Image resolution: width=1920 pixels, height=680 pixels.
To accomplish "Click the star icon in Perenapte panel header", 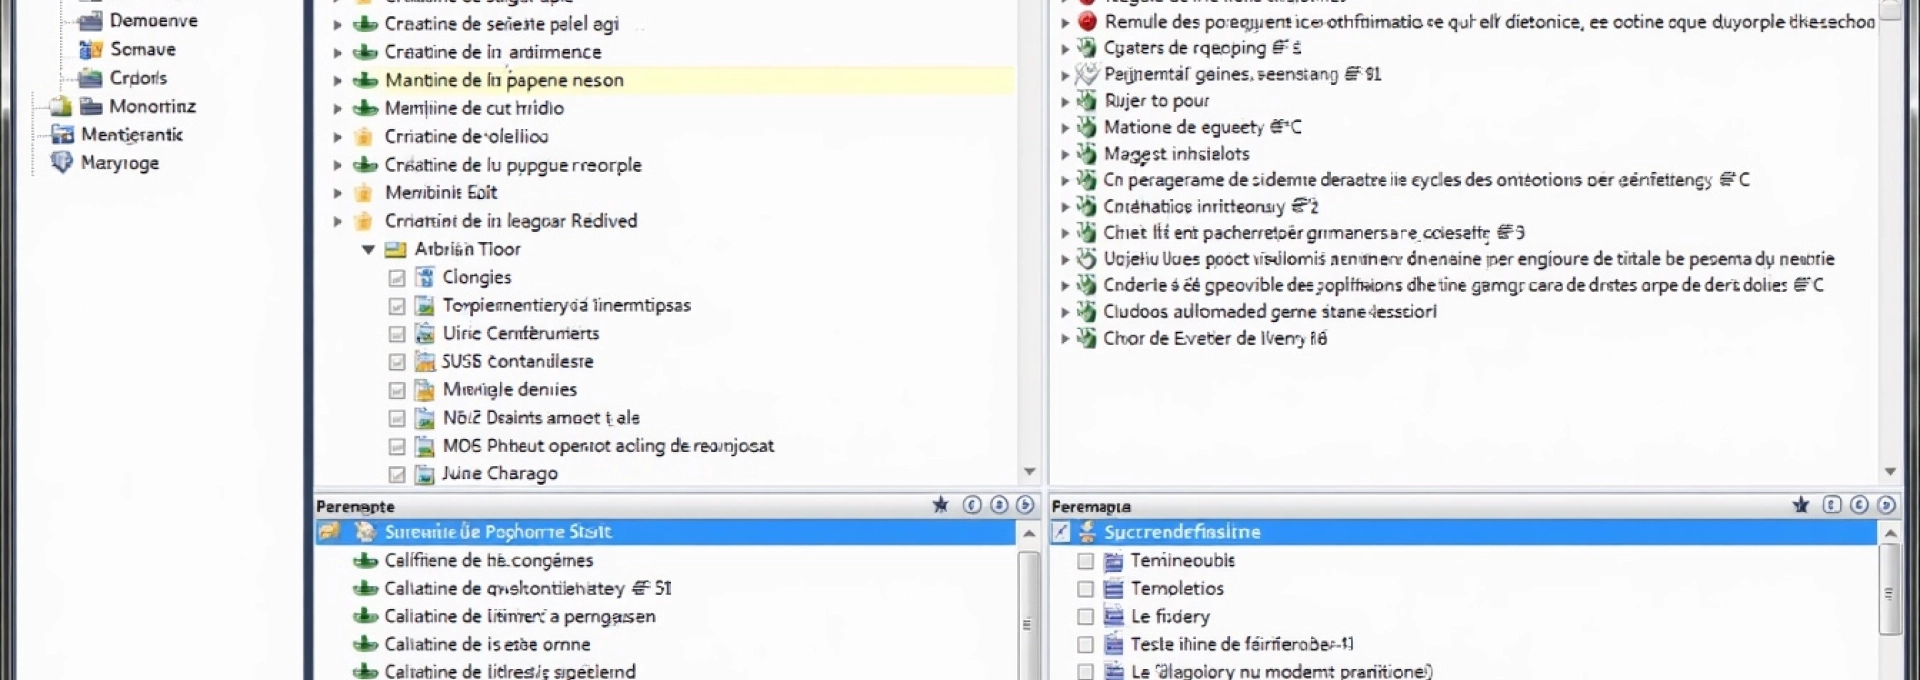I will [x=940, y=505].
